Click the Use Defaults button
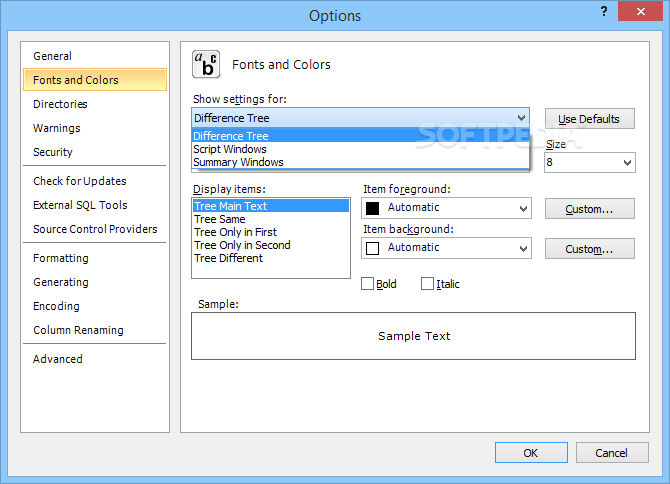This screenshot has width=670, height=484. pos(590,119)
